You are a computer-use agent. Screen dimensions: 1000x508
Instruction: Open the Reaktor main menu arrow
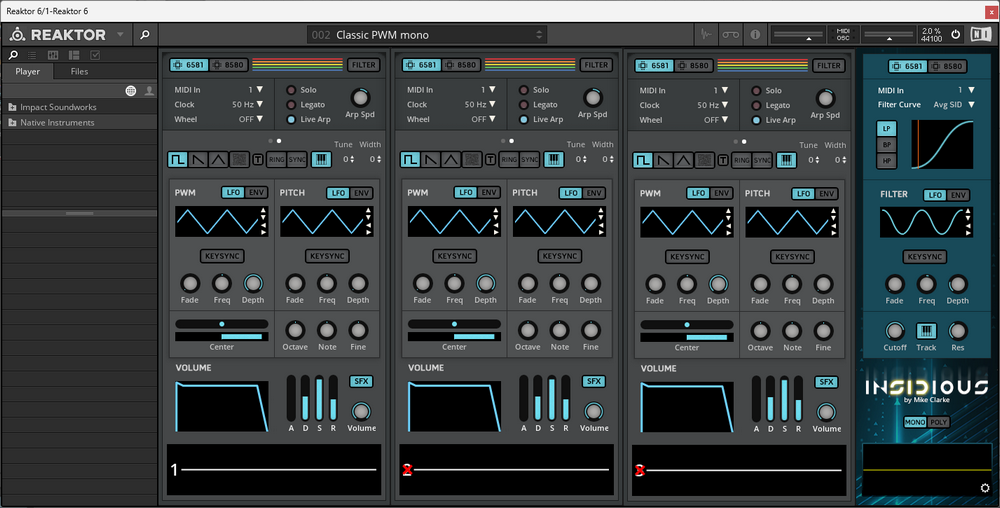(x=120, y=34)
